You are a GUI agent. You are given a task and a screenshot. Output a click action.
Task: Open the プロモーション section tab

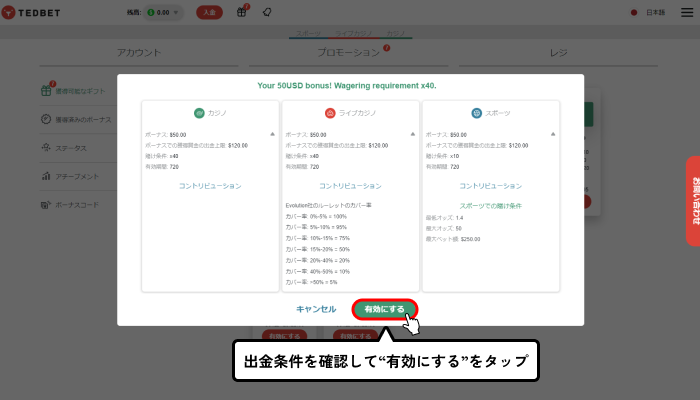point(349,53)
